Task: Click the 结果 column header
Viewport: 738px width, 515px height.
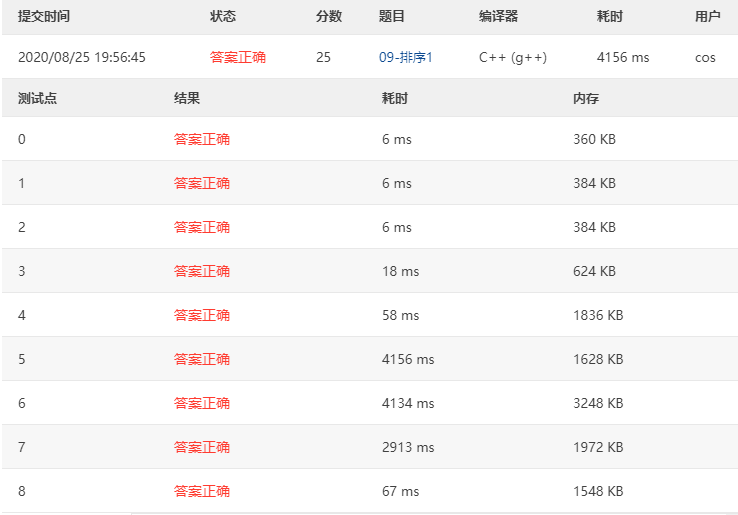Action: click(x=187, y=98)
